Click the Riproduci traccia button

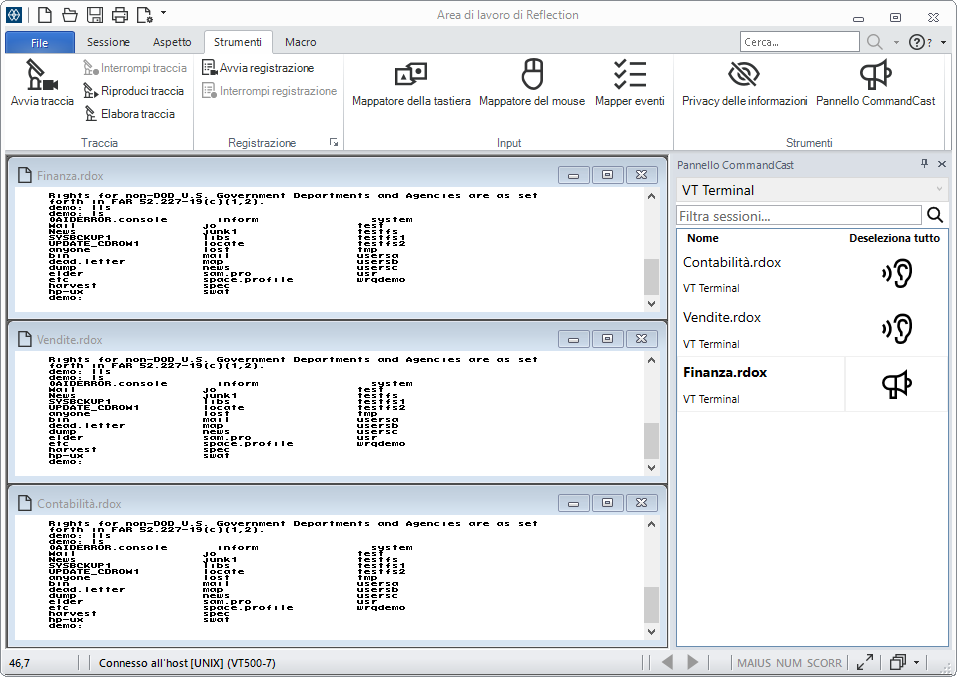coord(134,91)
